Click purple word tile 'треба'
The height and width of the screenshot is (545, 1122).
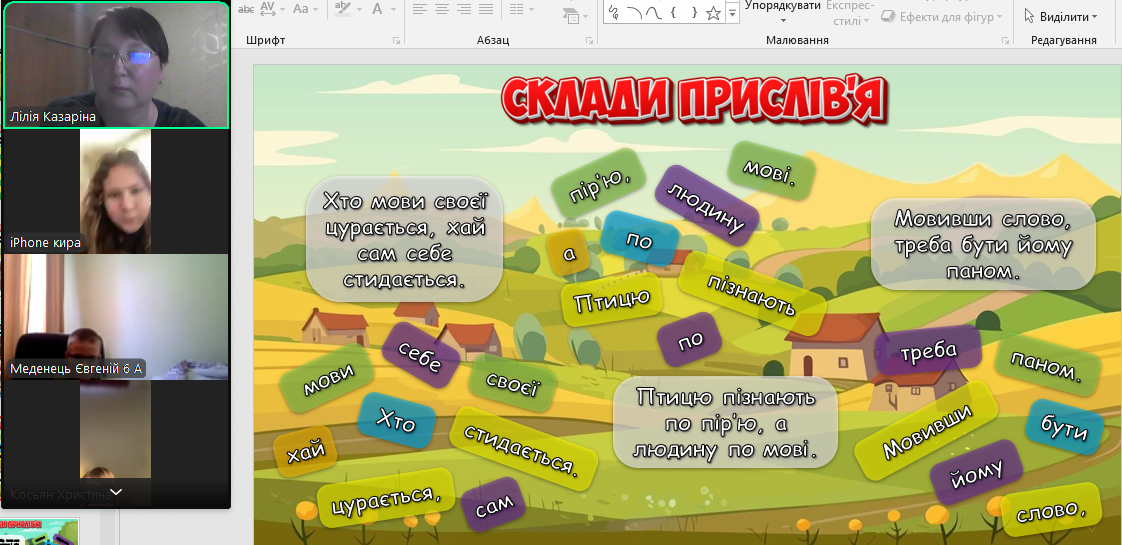coord(928,350)
